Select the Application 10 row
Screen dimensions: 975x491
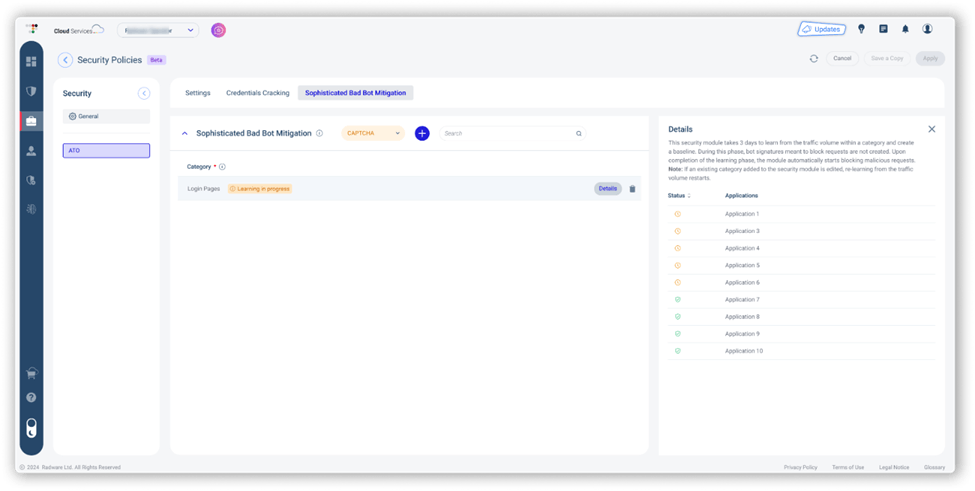[801, 351]
